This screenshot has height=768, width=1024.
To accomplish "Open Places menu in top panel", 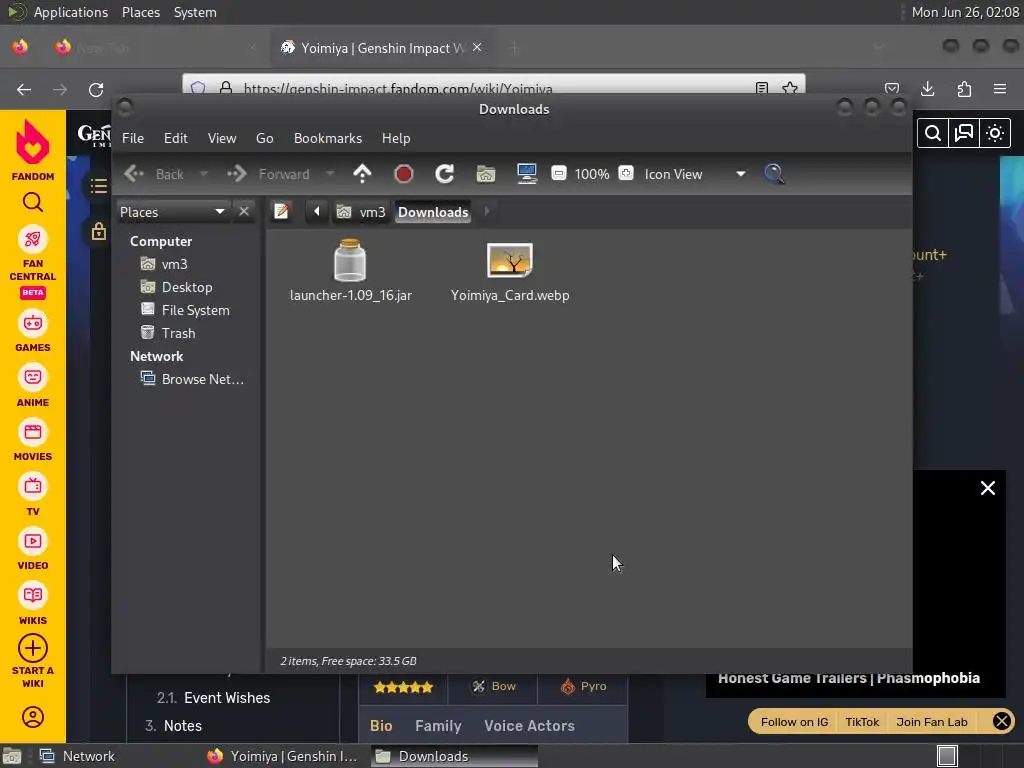I will point(141,12).
